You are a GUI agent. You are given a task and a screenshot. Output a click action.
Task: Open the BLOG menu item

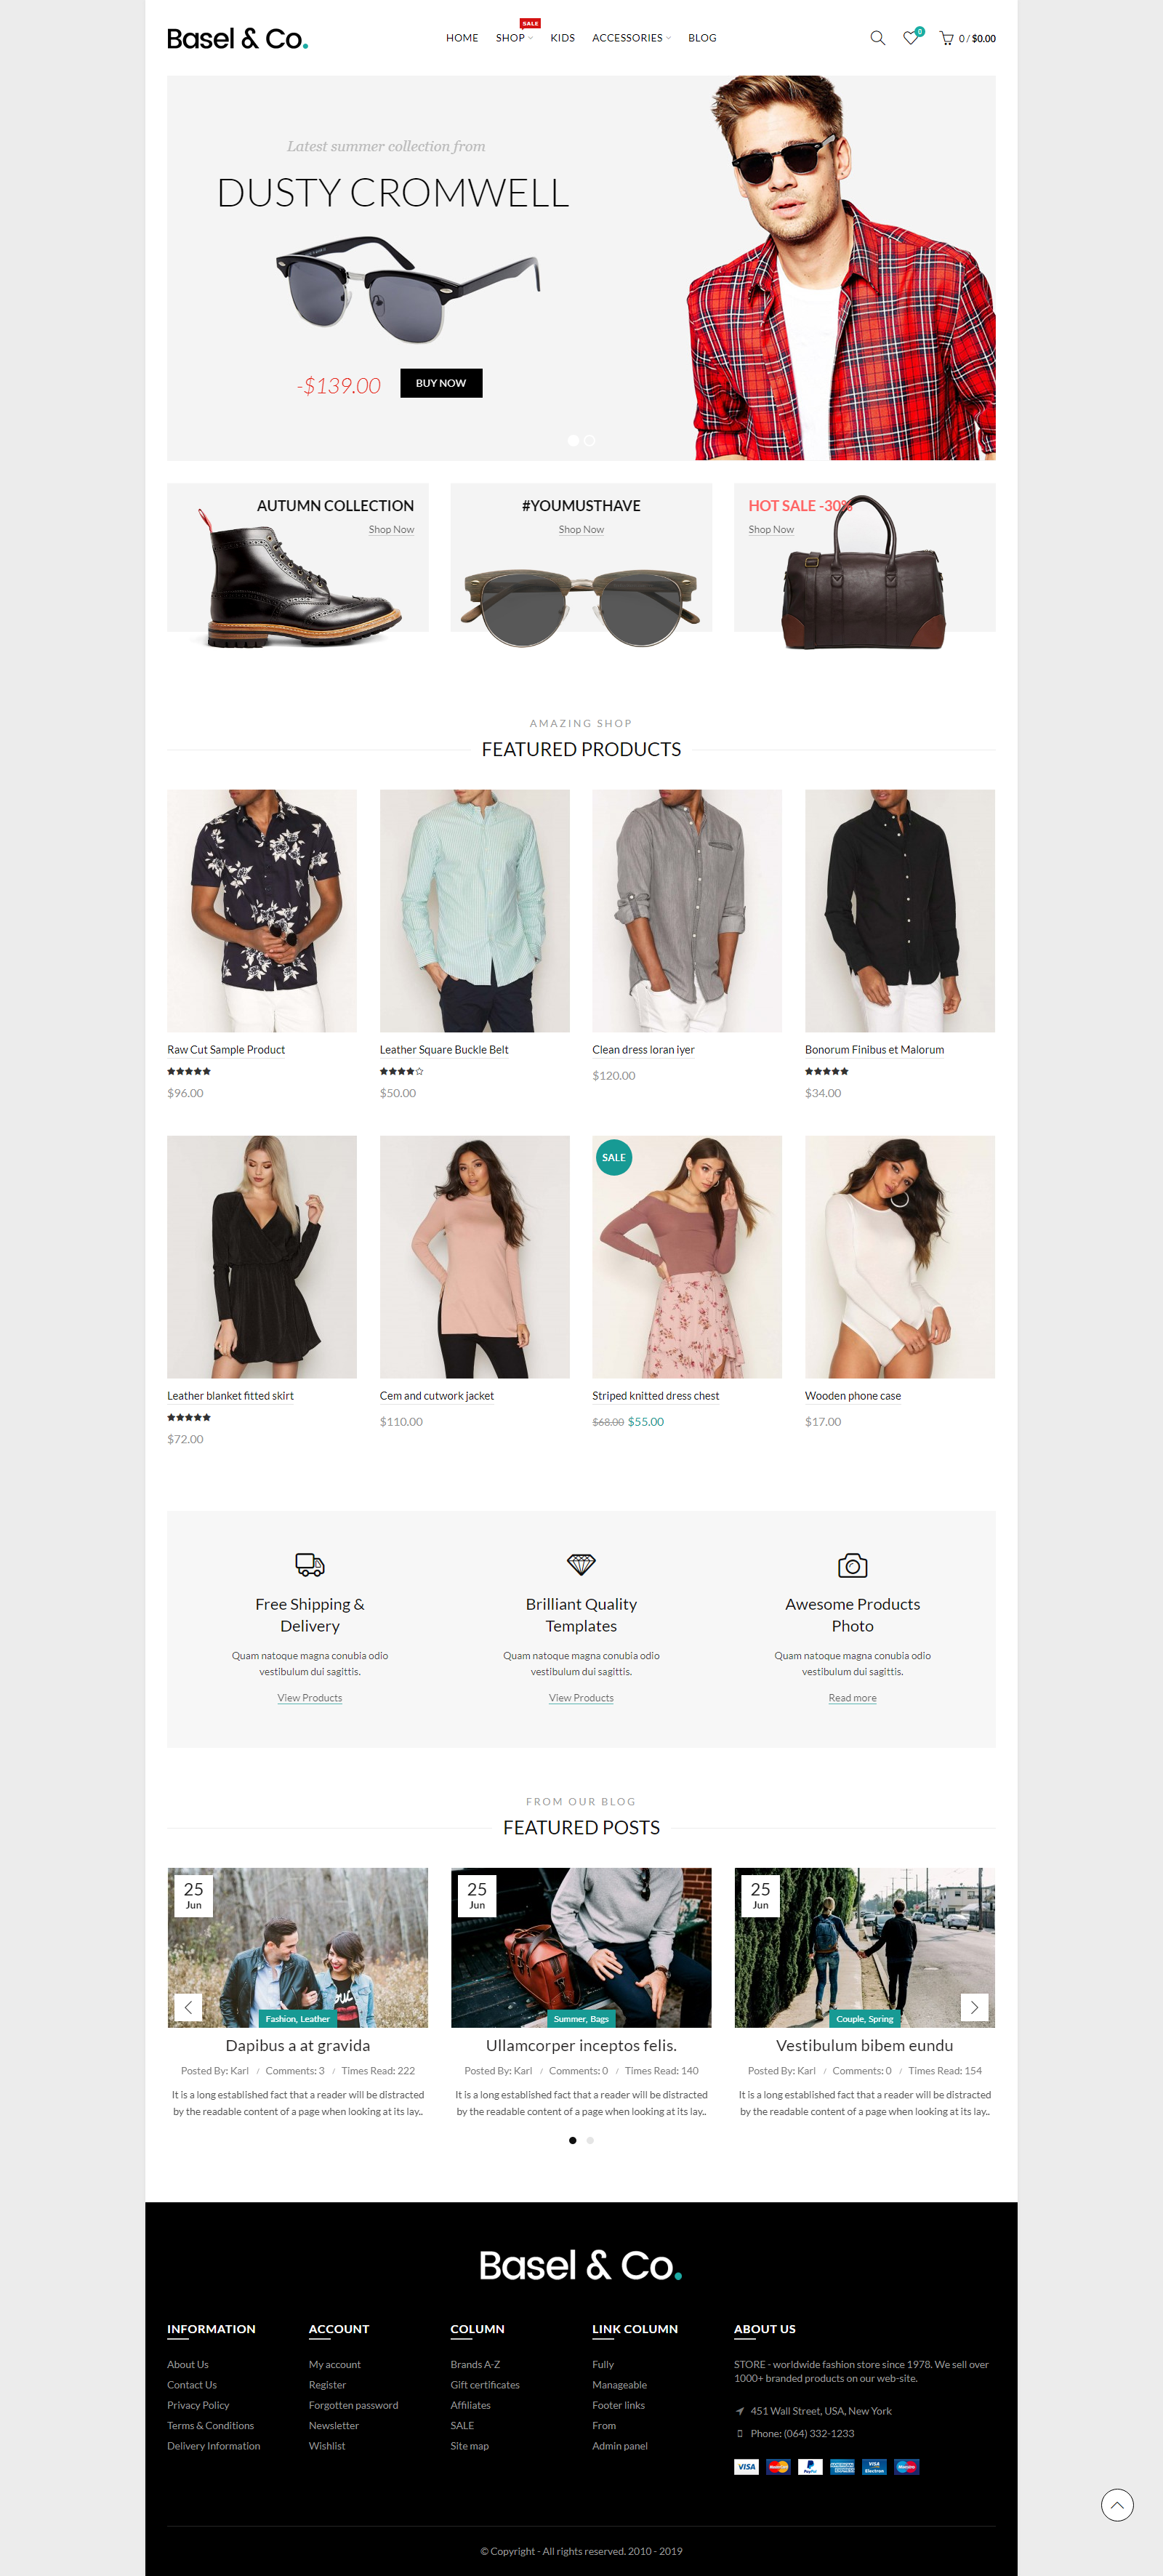(x=702, y=38)
